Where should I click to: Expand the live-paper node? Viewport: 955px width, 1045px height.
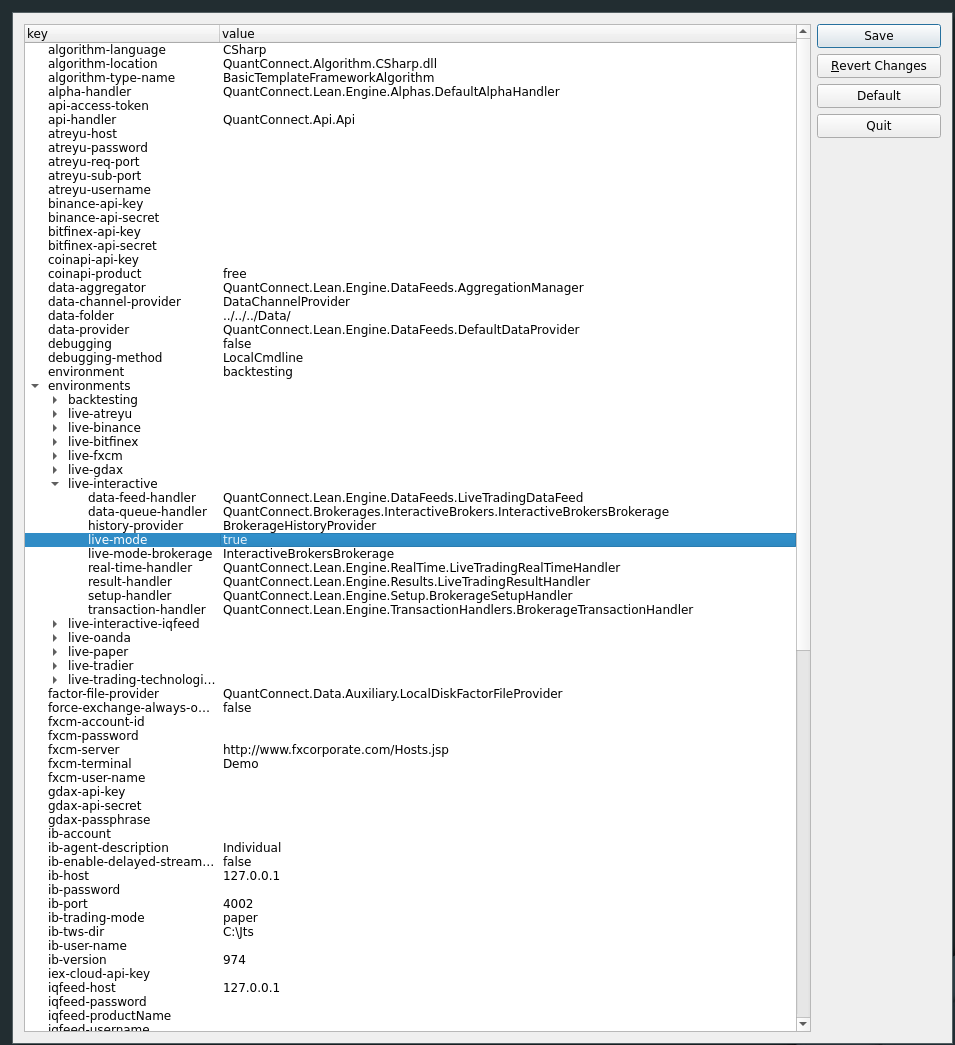[55, 652]
